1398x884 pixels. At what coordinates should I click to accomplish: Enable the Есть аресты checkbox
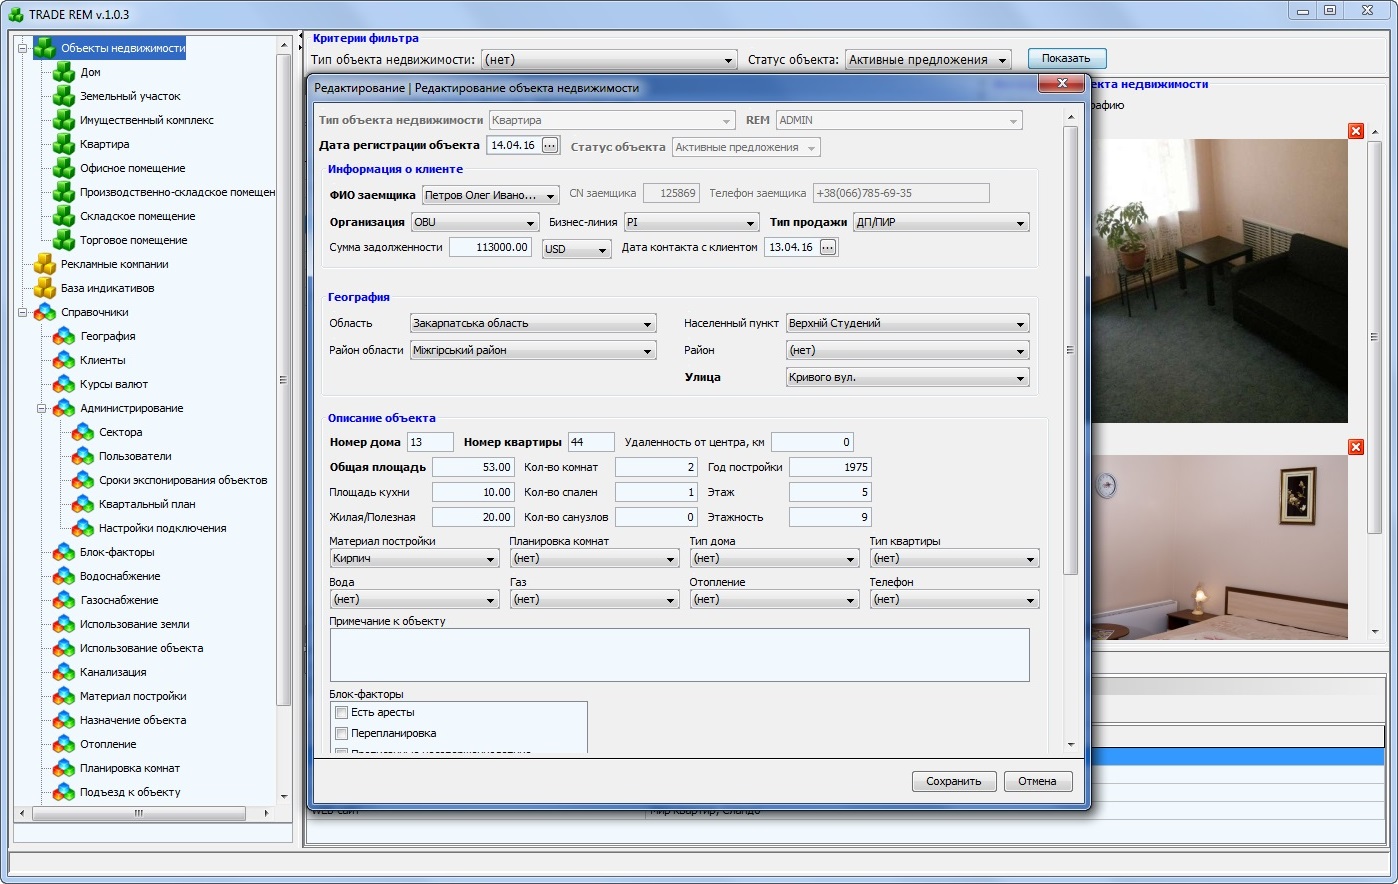(342, 712)
